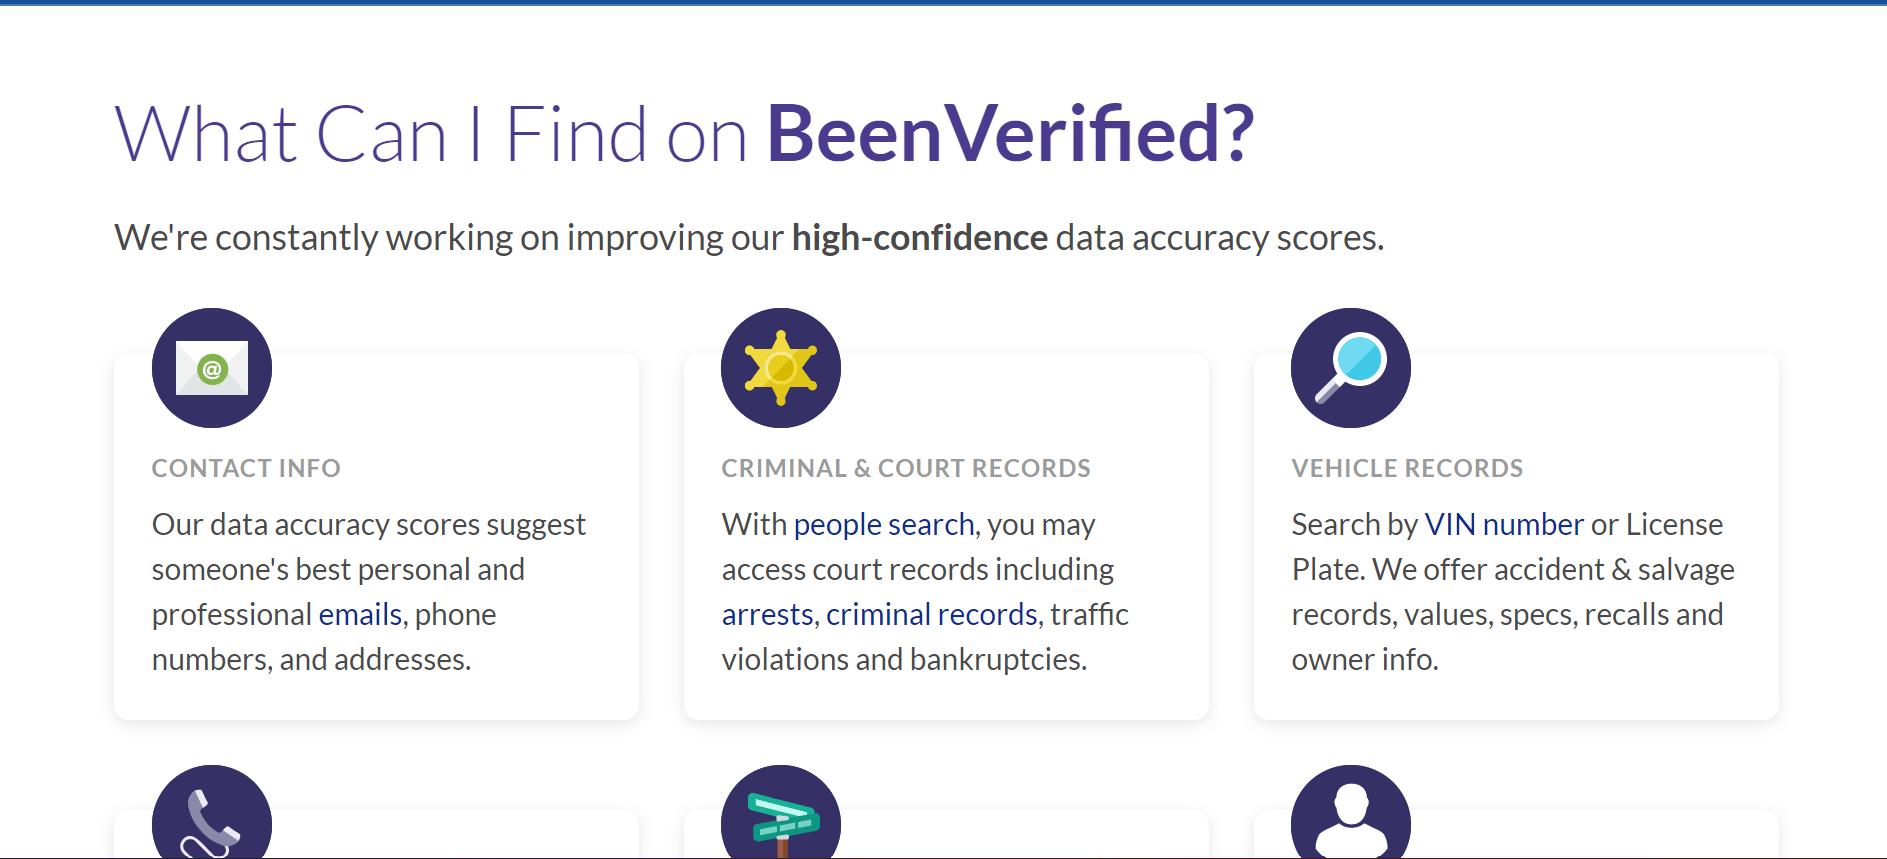Click the magnifying glass icon
Screen dimensions: 1887x859
[1351, 368]
